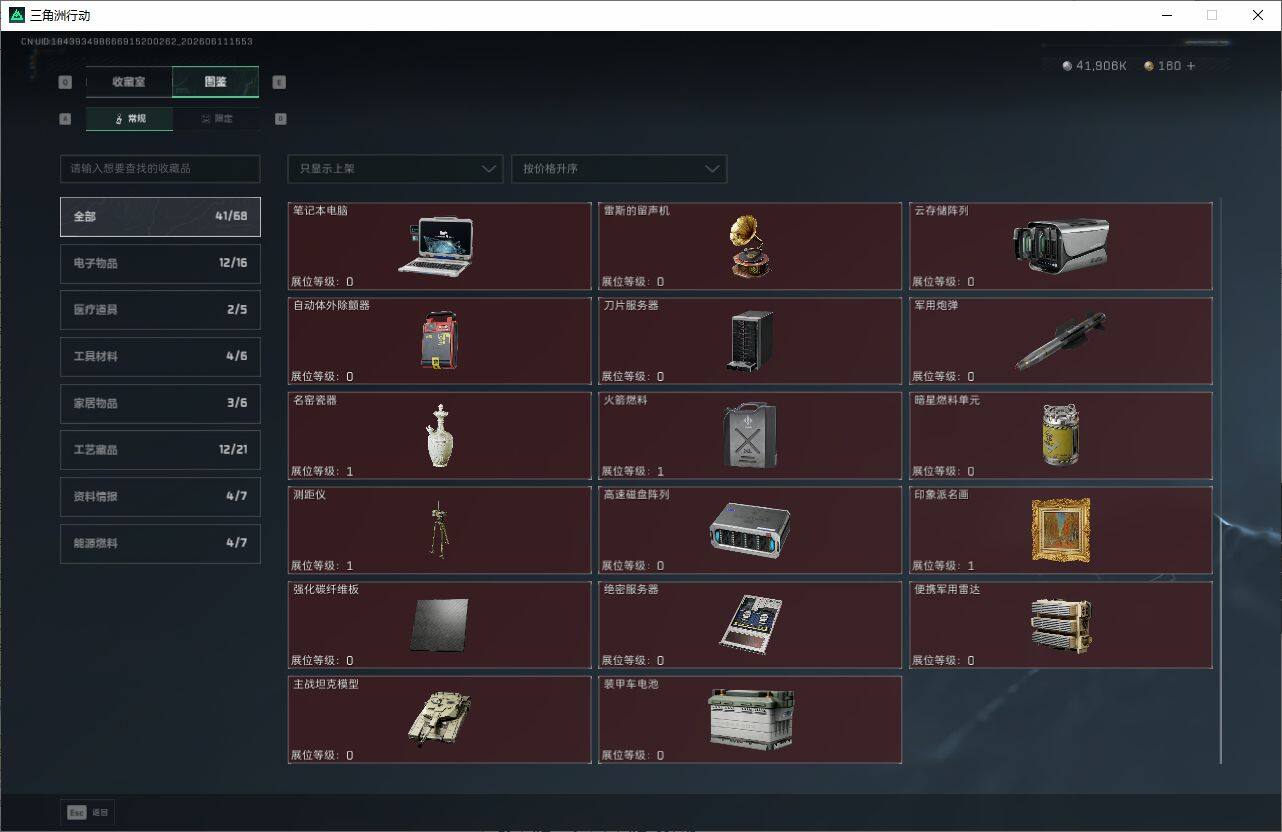The width and height of the screenshot is (1282, 832).
Task: Click the plus icon to add gold currency
Action: click(x=1190, y=66)
